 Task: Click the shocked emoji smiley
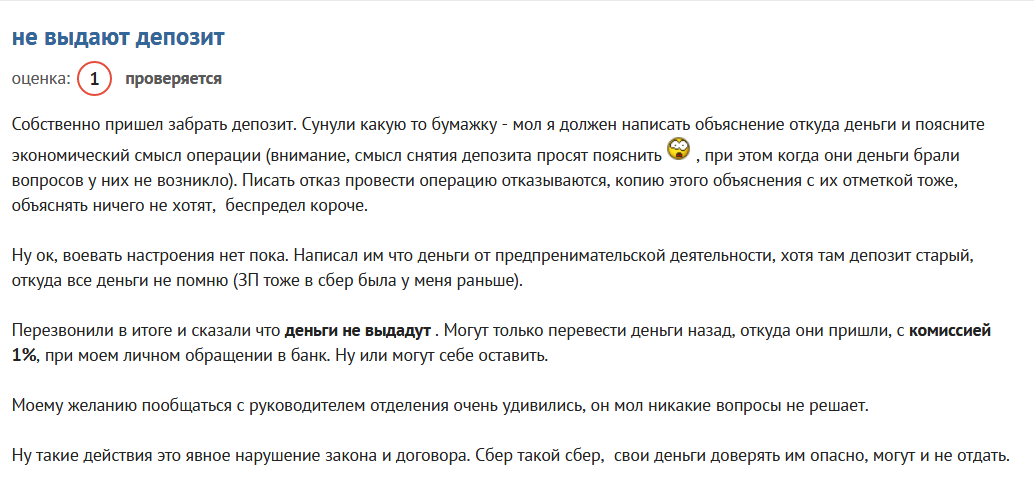678,150
